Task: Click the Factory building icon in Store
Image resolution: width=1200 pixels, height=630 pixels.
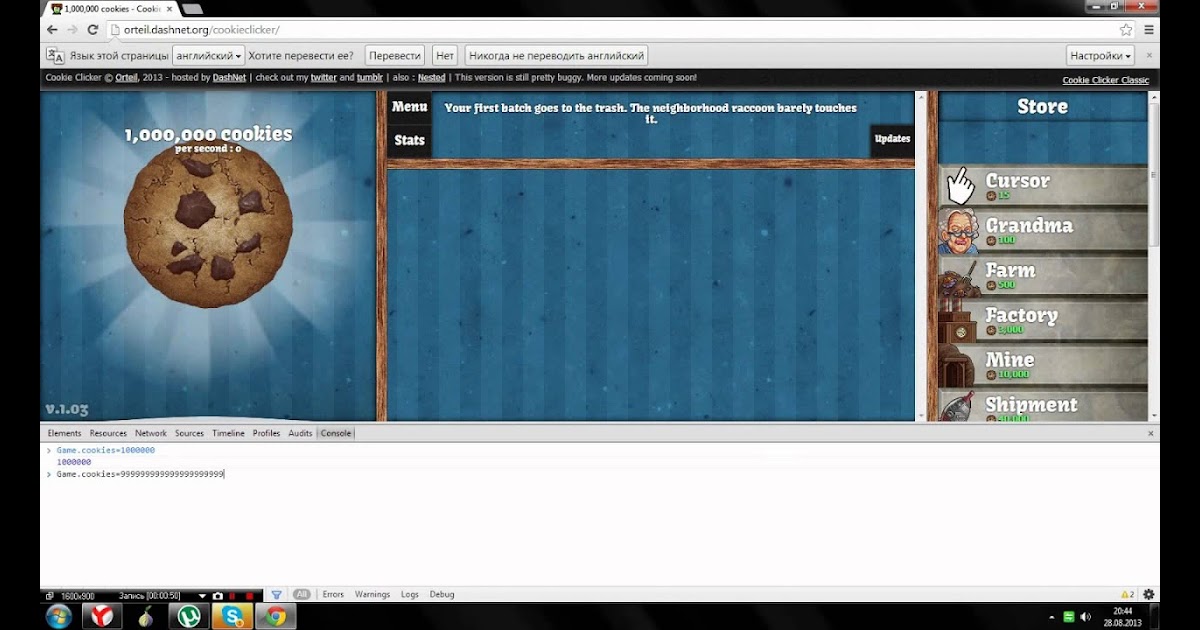Action: click(958, 322)
